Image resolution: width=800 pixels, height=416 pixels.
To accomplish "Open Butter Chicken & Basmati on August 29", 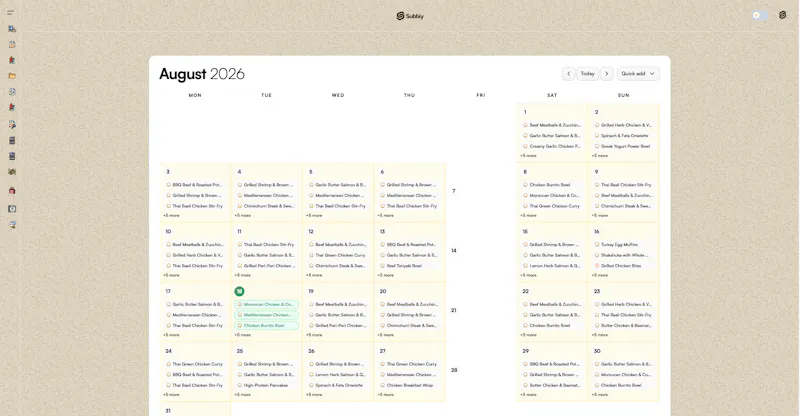I will coord(552,385).
